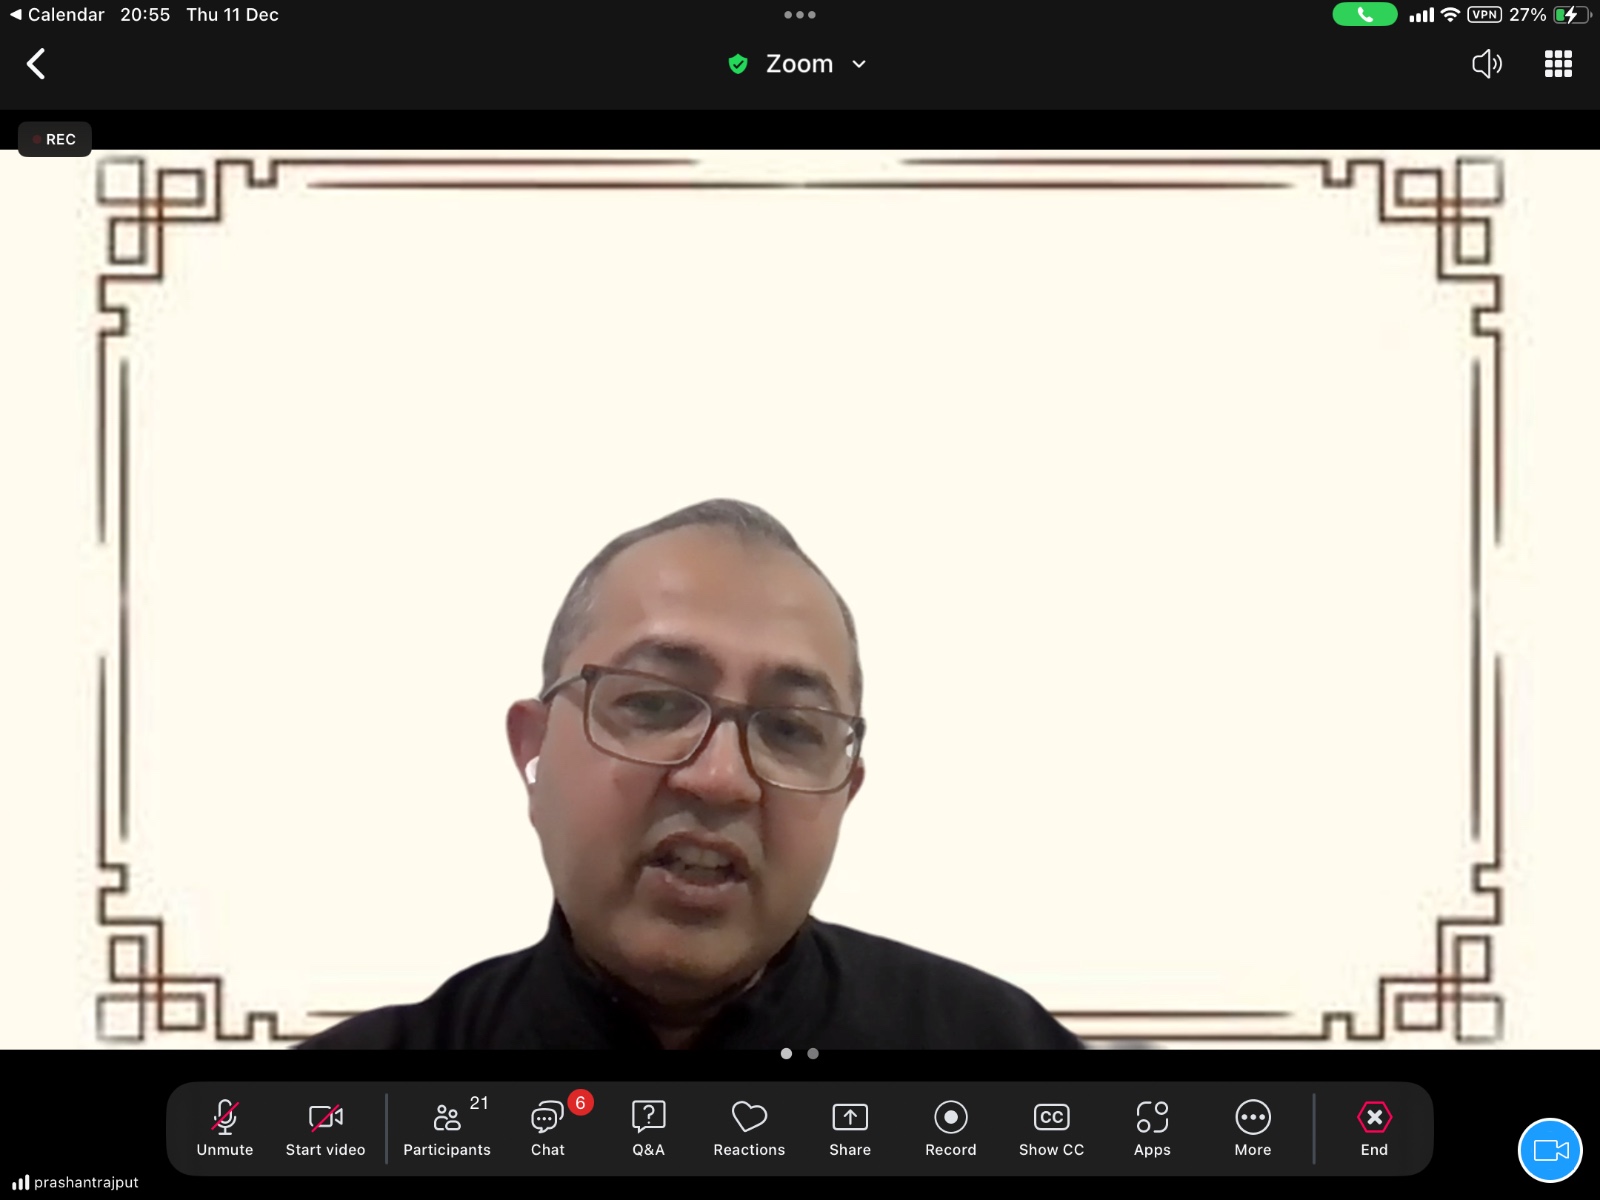Tap the blue floating camera button

tap(1550, 1150)
